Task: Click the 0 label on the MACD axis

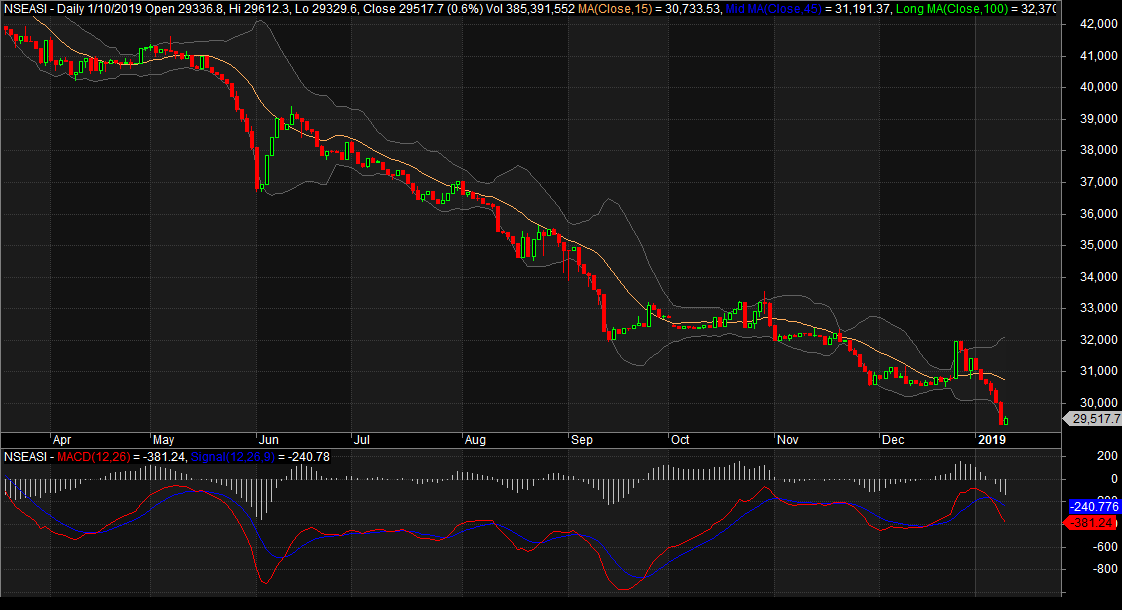Action: pos(1114,479)
